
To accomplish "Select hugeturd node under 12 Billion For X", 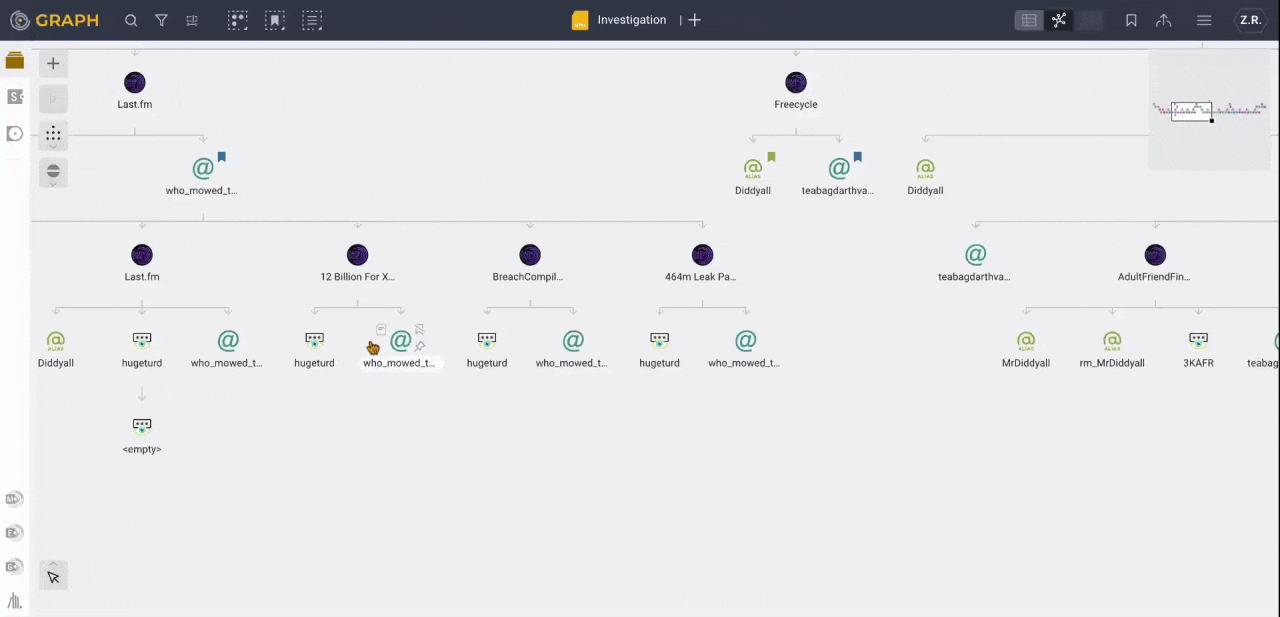I will [314, 340].
